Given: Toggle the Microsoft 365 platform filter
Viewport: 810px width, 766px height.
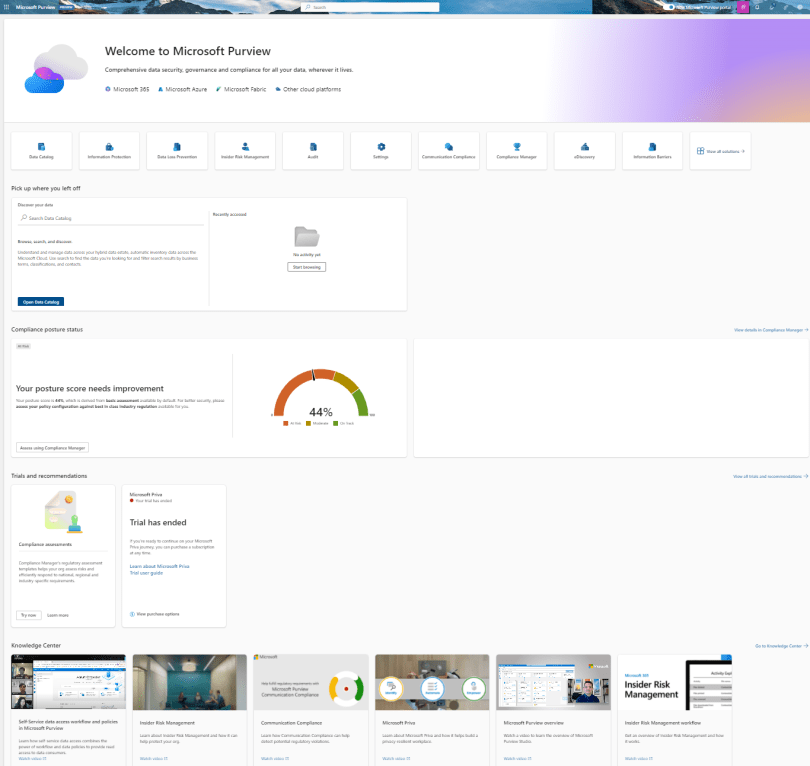Looking at the screenshot, I should coord(130,89).
